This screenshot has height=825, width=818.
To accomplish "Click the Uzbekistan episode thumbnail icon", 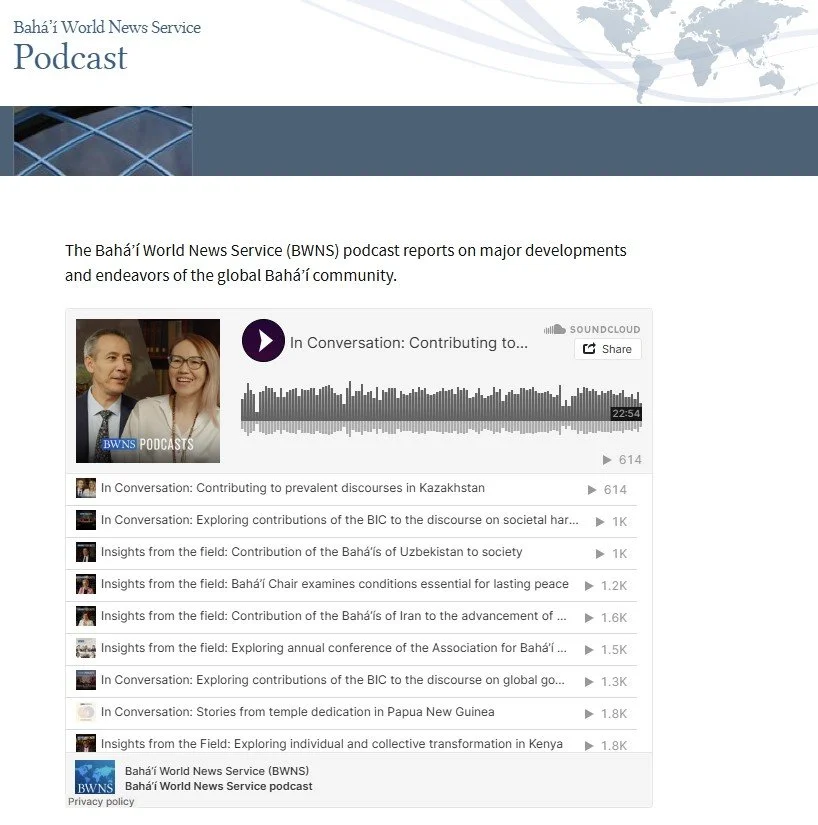I will [86, 552].
